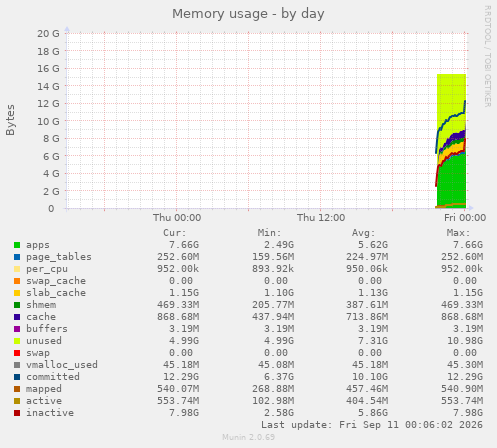Select the 'inactive' legend label
The image size is (497, 448).
coord(50,413)
